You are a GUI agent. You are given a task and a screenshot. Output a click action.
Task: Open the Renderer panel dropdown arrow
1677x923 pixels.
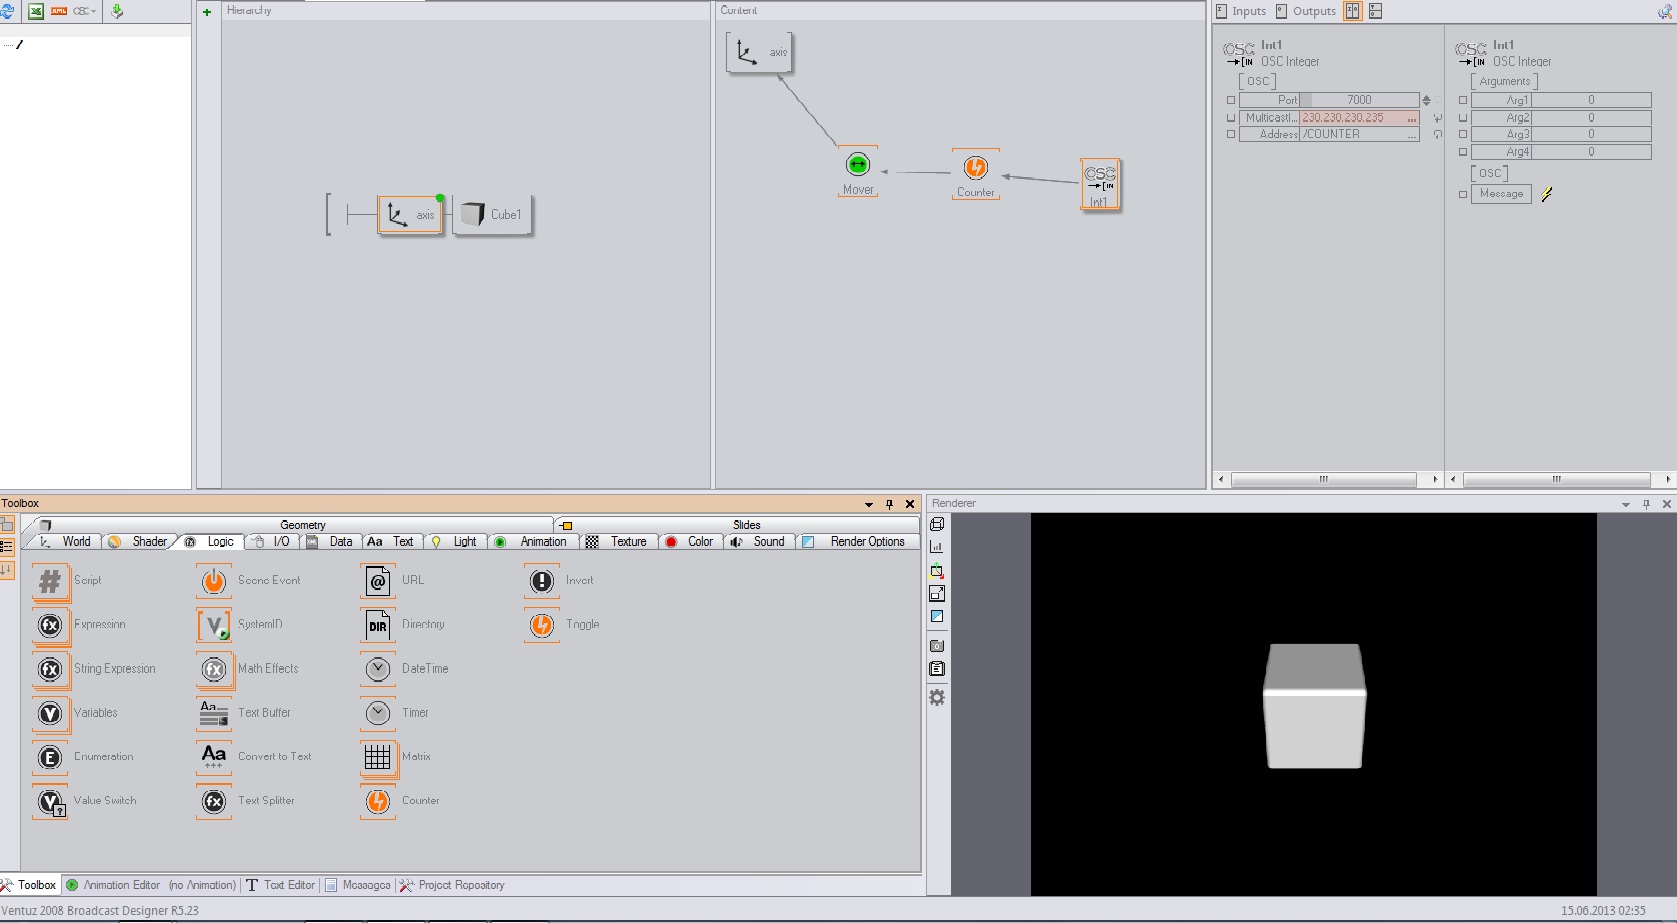pos(1625,504)
